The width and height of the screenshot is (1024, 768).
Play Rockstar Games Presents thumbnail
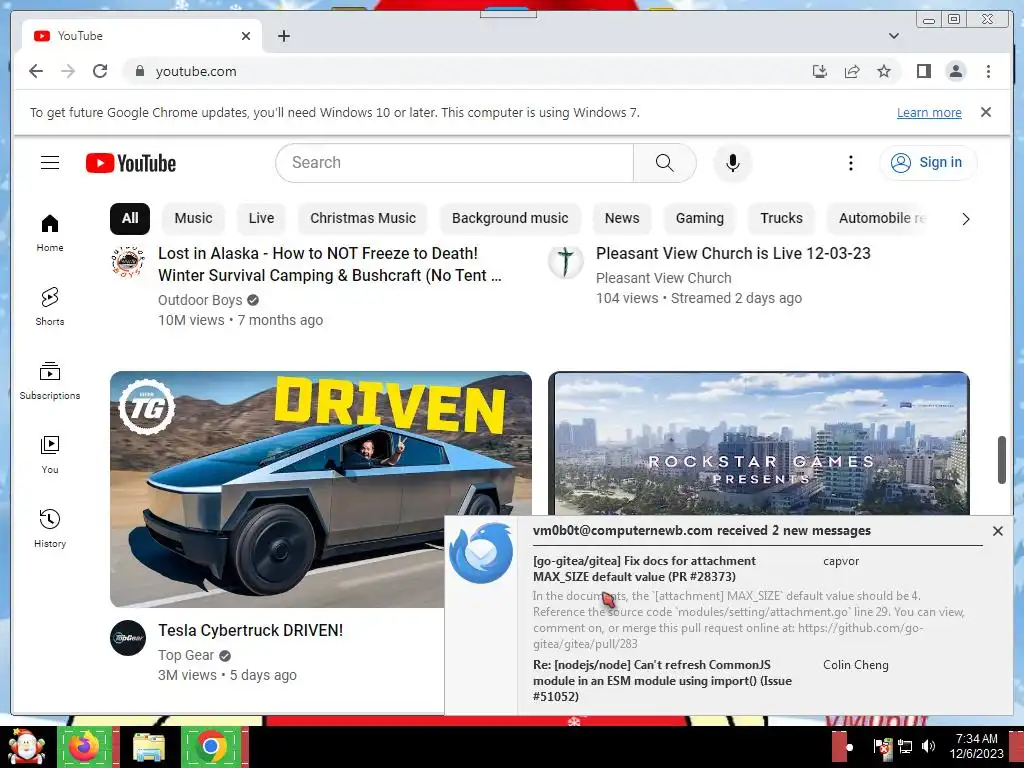click(x=759, y=443)
